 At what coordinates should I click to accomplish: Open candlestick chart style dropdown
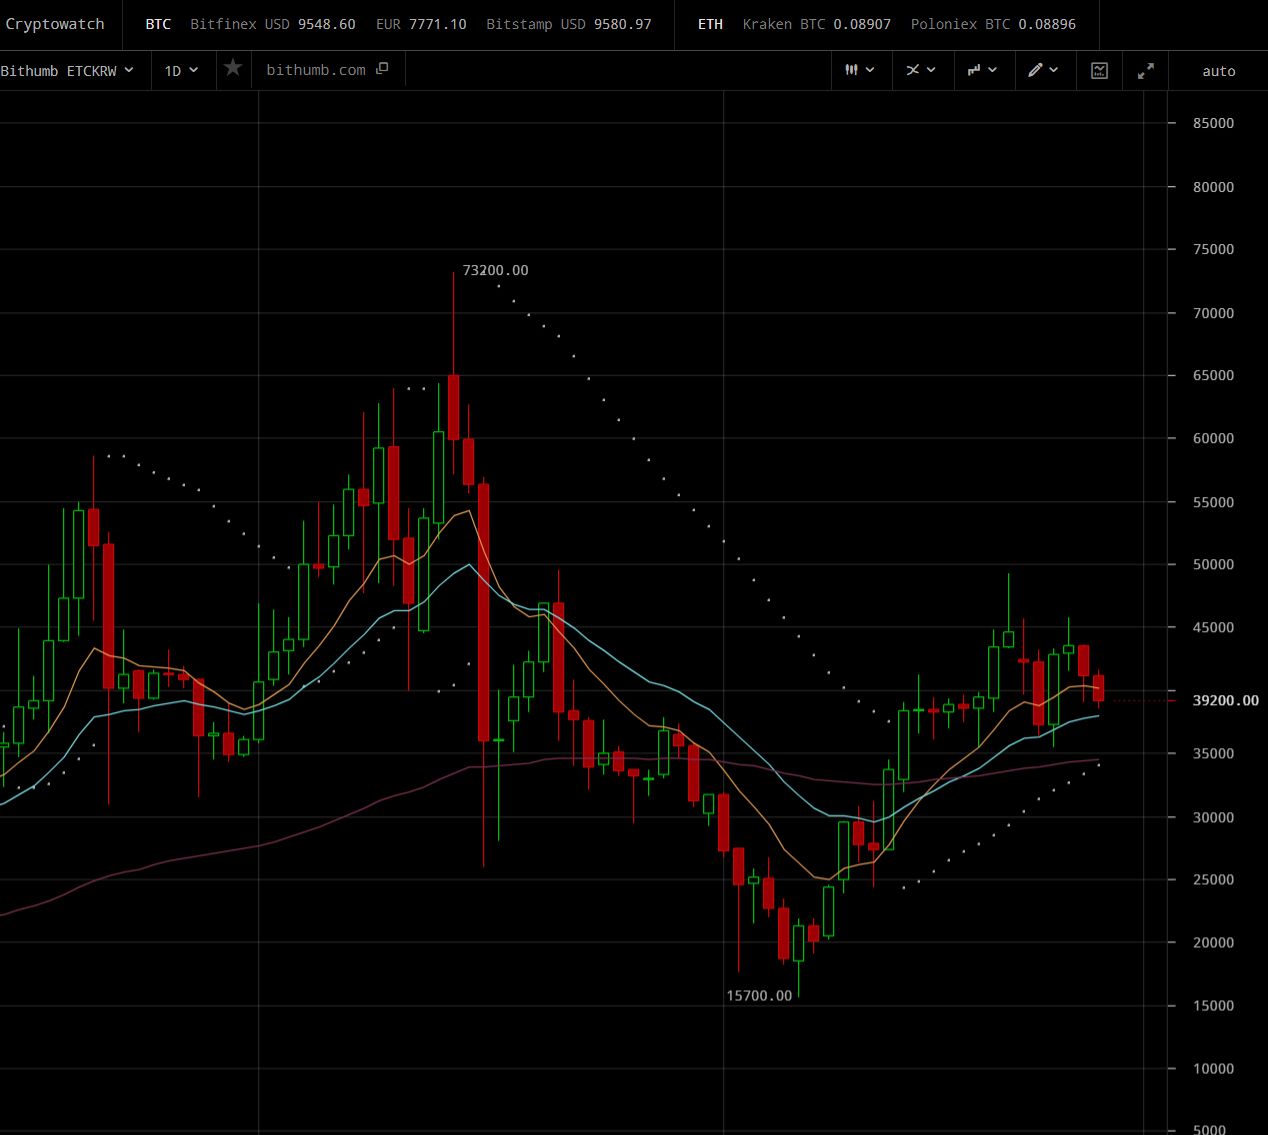[x=860, y=70]
